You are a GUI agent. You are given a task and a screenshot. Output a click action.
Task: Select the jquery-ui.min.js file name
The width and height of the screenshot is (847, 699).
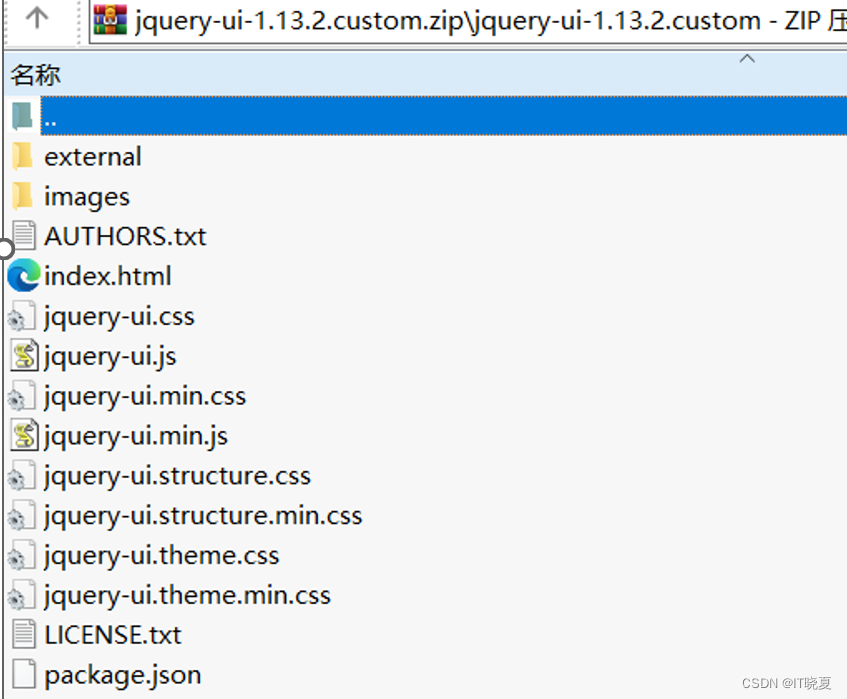tap(136, 436)
